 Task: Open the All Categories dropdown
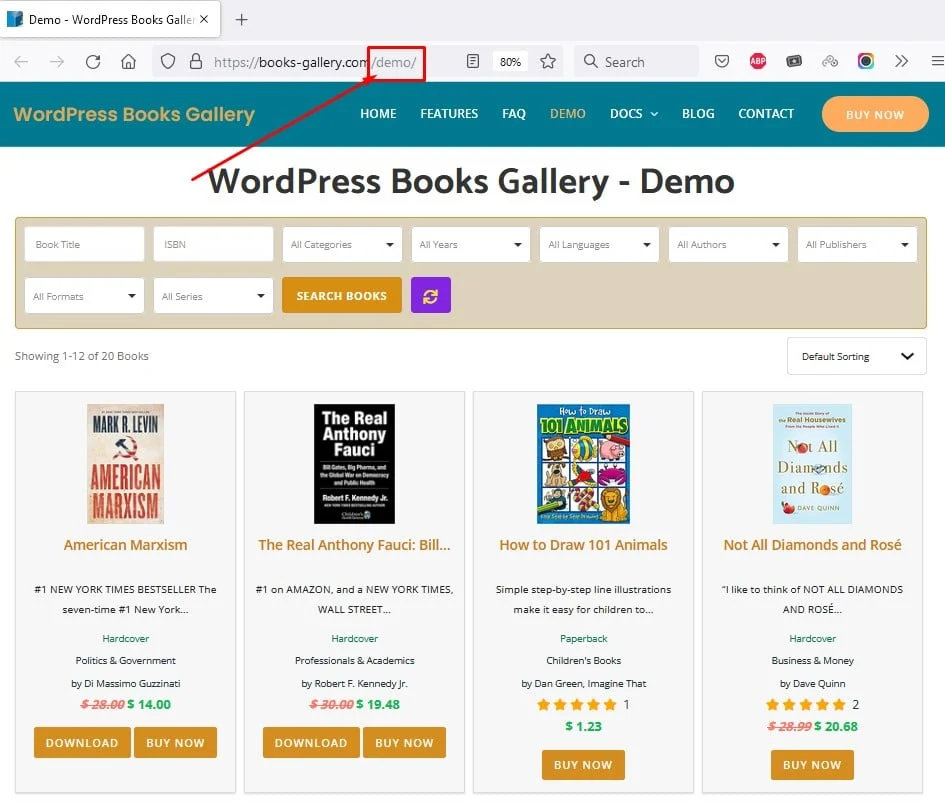(342, 244)
